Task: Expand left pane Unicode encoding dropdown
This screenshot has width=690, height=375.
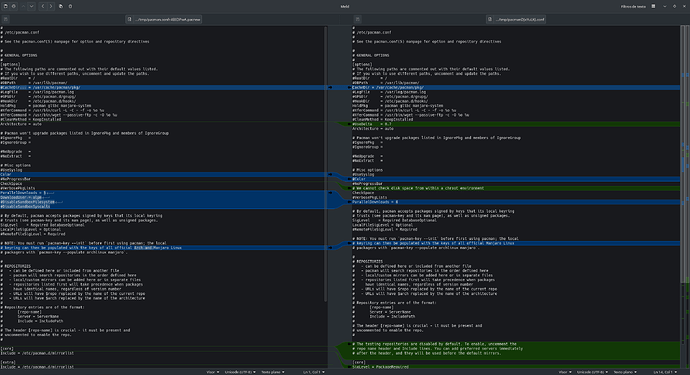Action: pyautogui.click(x=240, y=372)
